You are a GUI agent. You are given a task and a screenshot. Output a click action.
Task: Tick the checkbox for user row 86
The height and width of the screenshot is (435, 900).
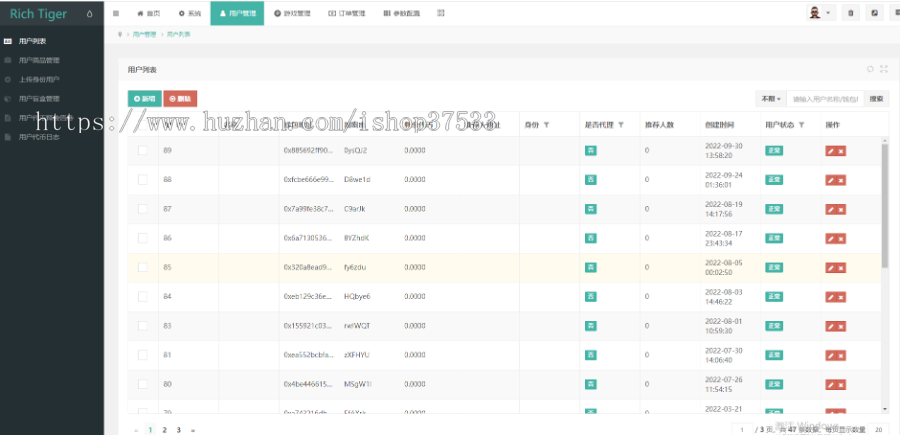pos(142,238)
